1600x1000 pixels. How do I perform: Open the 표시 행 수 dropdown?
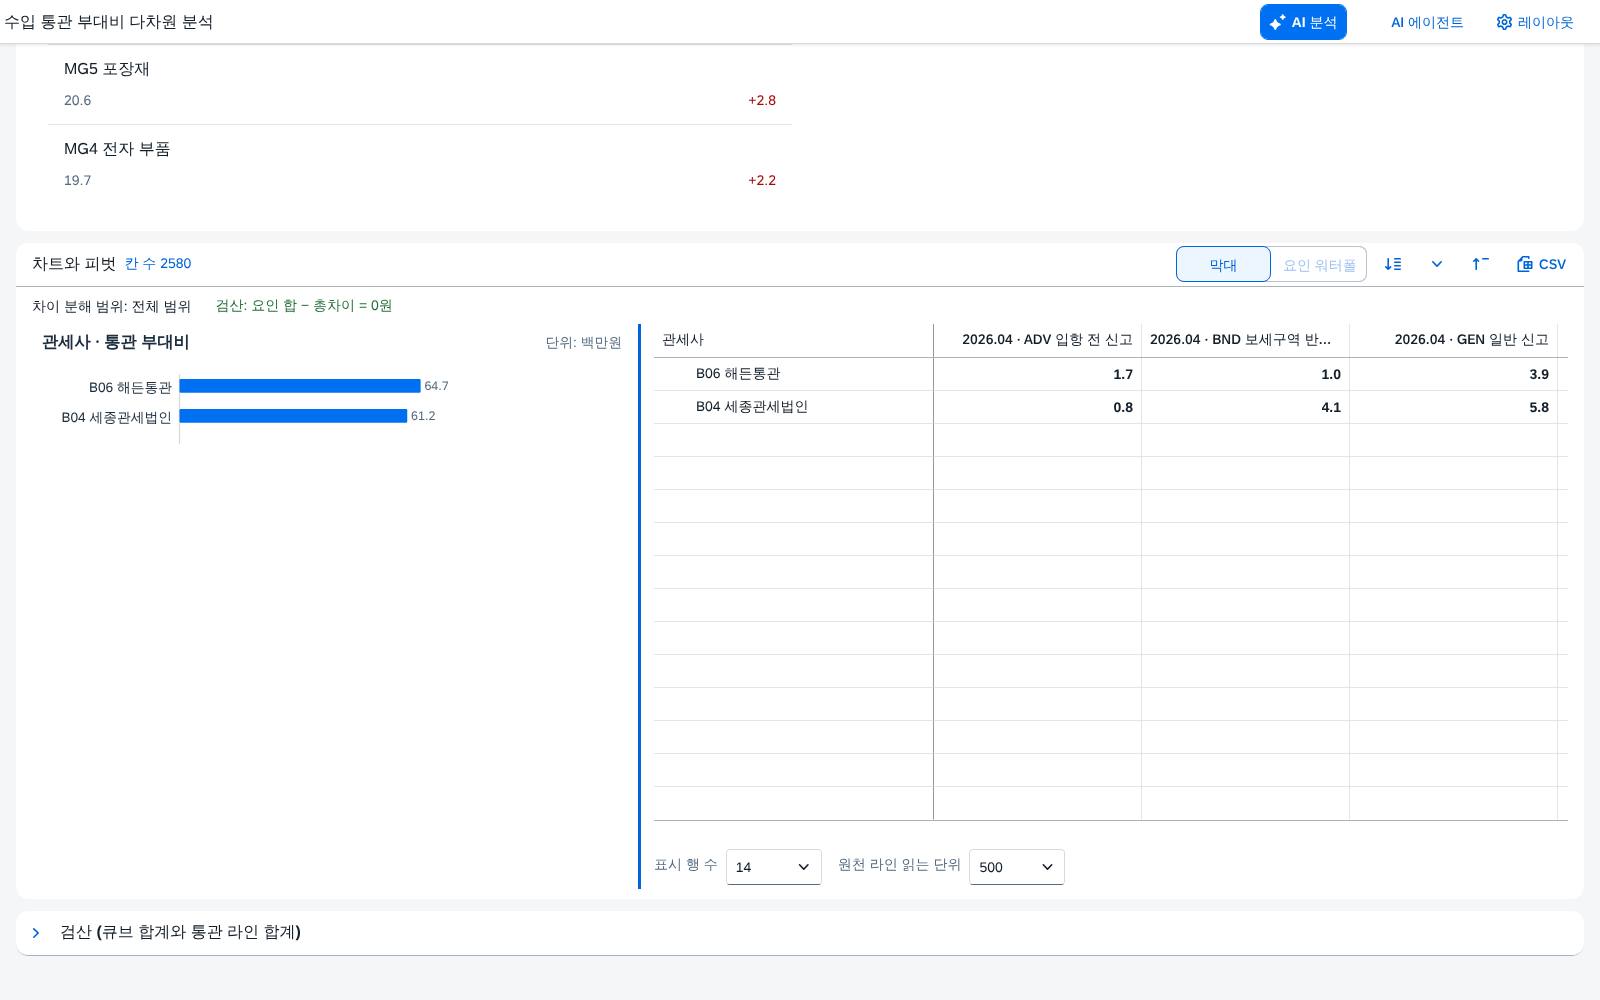click(x=774, y=867)
